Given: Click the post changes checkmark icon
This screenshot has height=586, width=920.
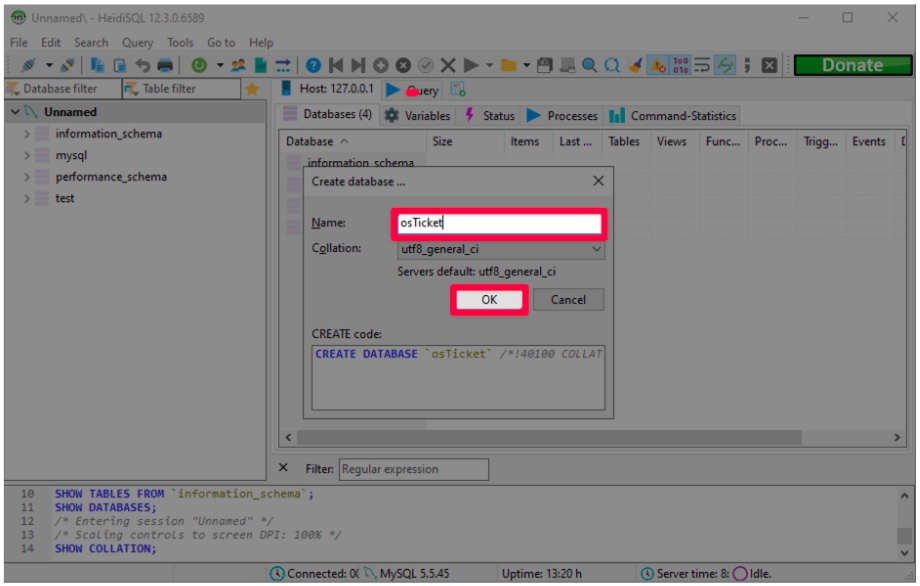Looking at the screenshot, I should pos(425,65).
